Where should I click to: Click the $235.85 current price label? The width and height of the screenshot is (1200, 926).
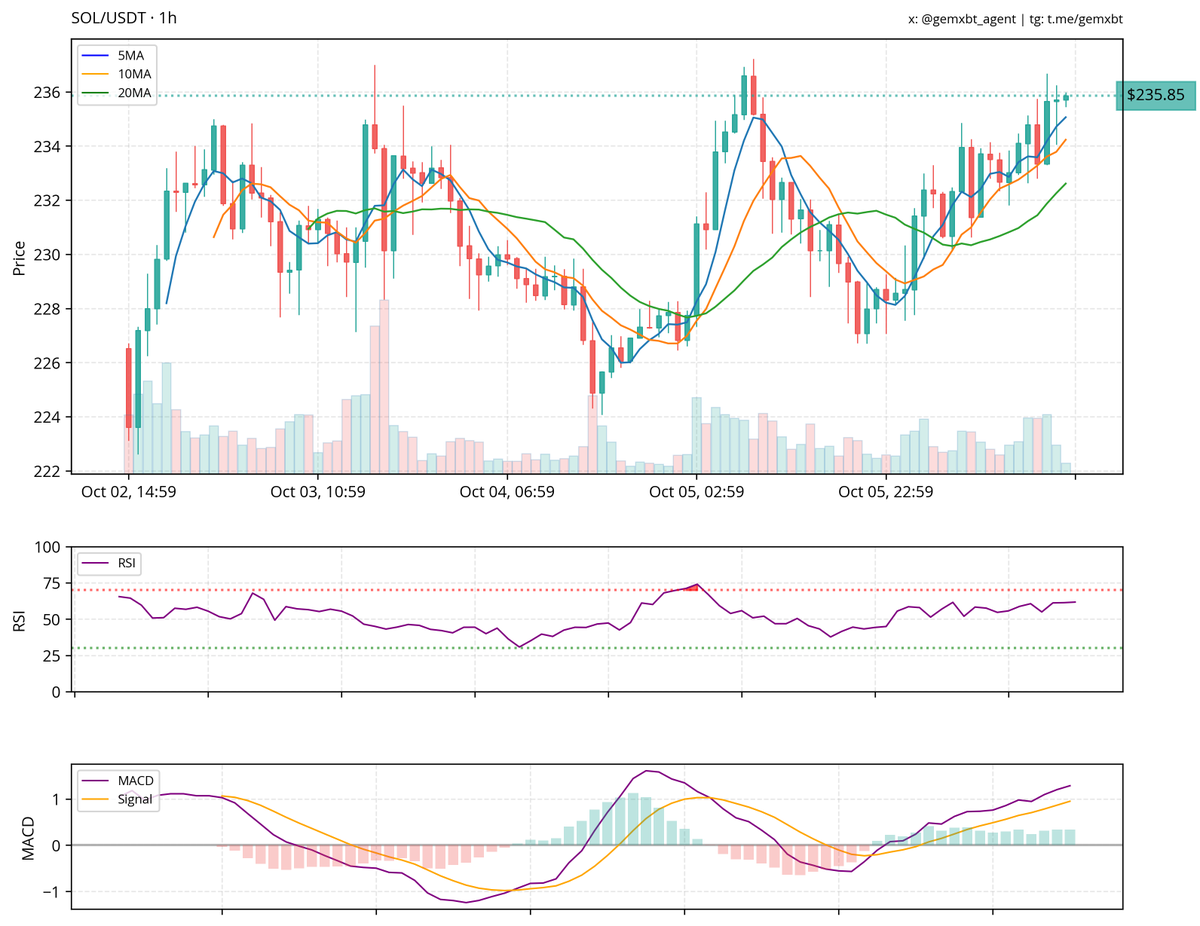(x=1156, y=95)
